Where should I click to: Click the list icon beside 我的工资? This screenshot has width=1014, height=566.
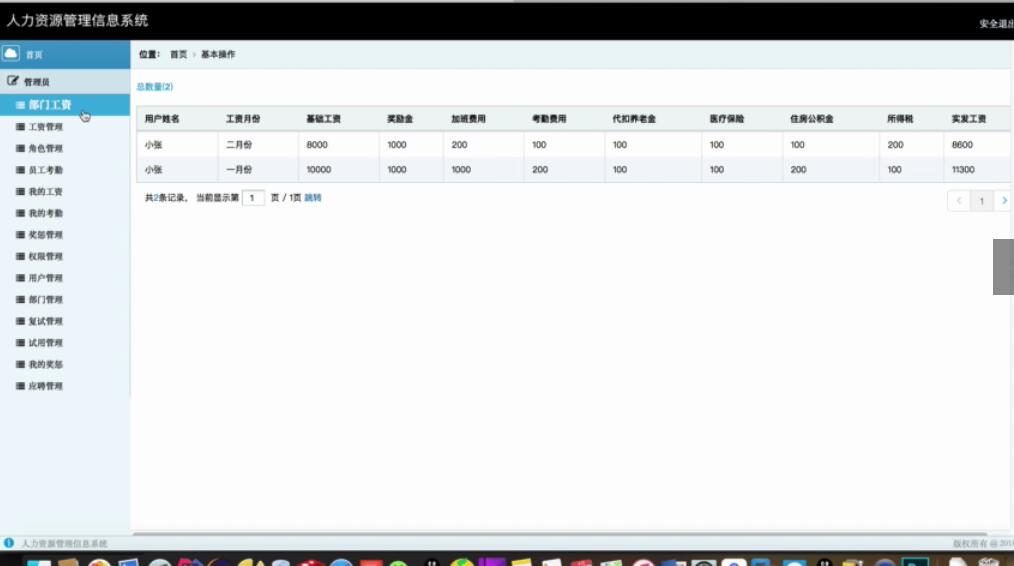20,191
